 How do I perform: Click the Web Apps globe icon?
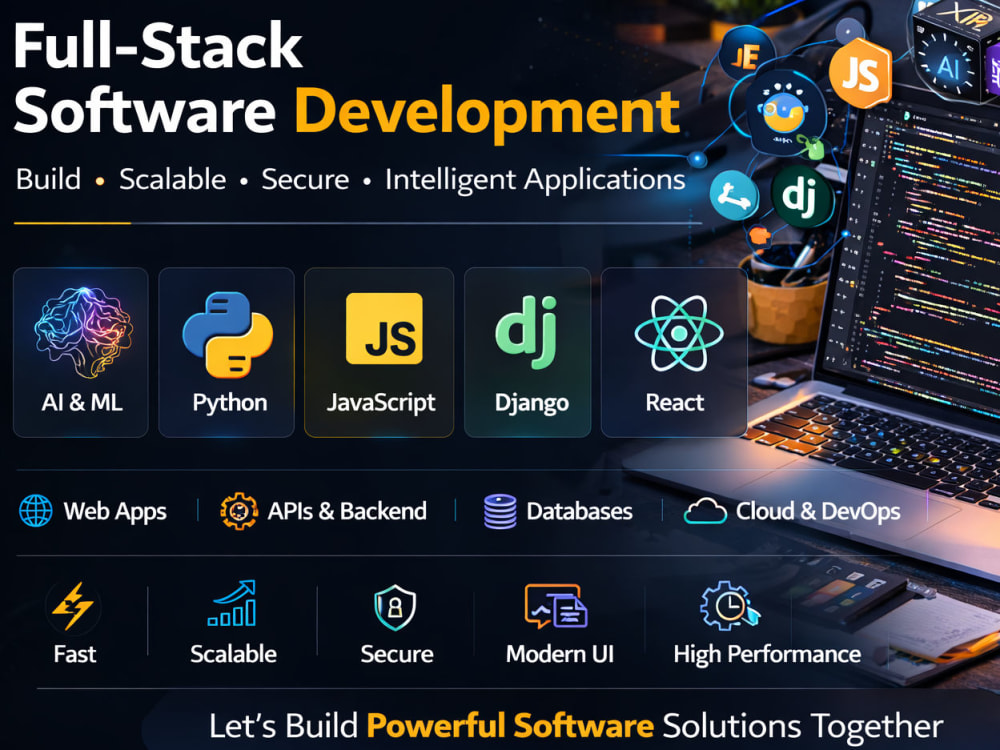coord(36,511)
